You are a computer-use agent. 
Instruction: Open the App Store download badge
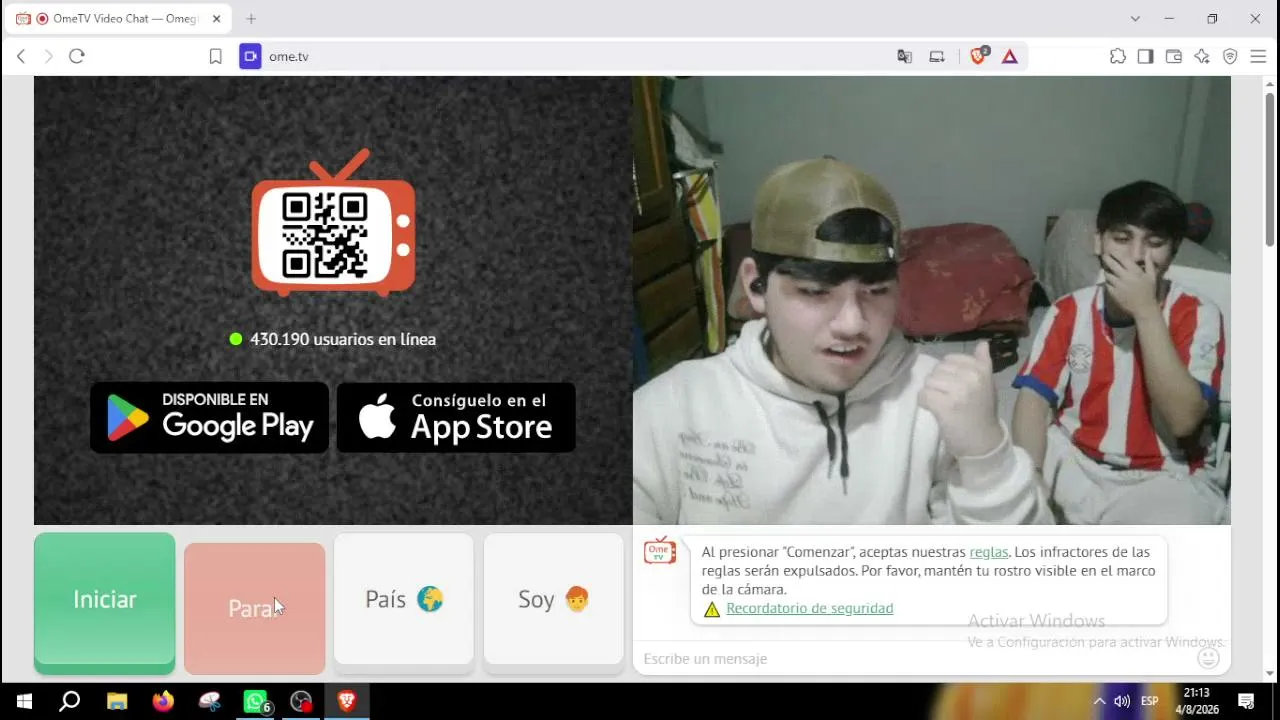(456, 417)
